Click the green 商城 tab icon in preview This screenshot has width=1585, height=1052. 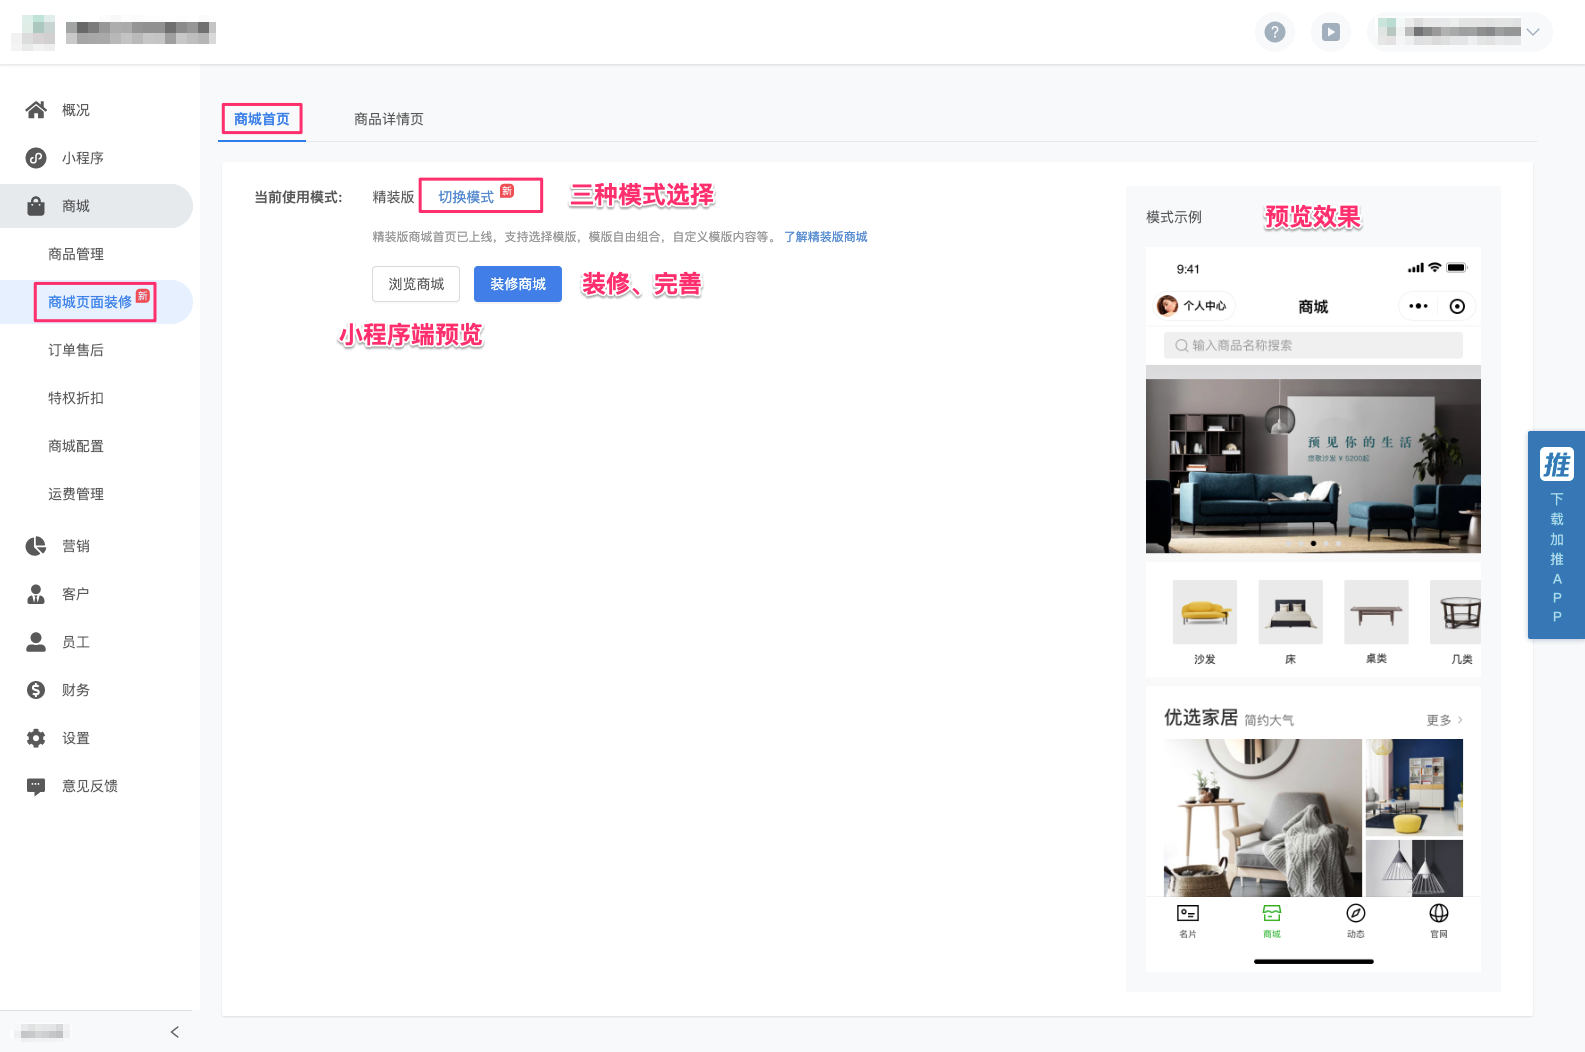tap(1272, 913)
